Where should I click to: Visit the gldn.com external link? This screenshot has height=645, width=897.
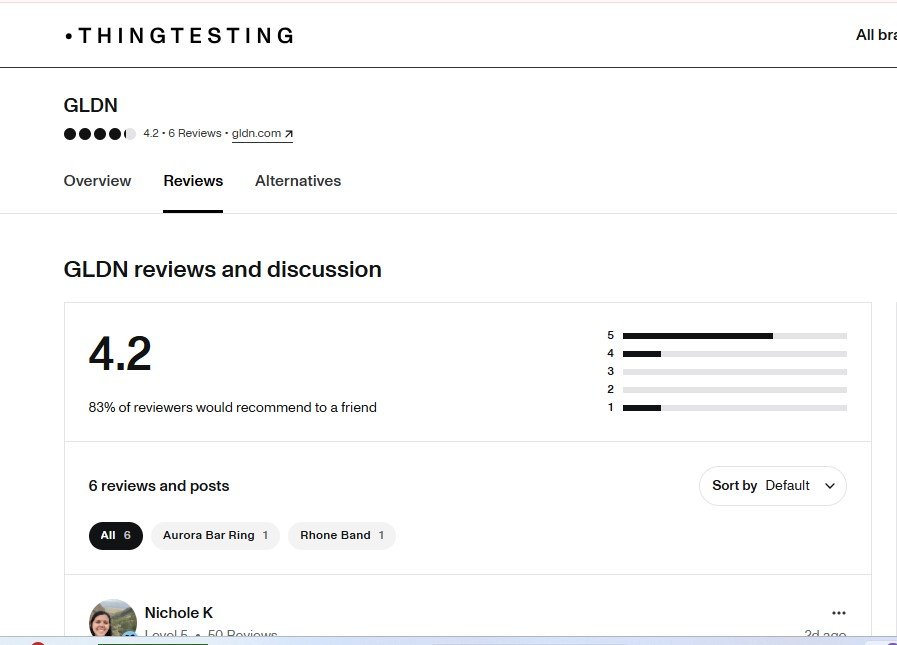(x=262, y=133)
